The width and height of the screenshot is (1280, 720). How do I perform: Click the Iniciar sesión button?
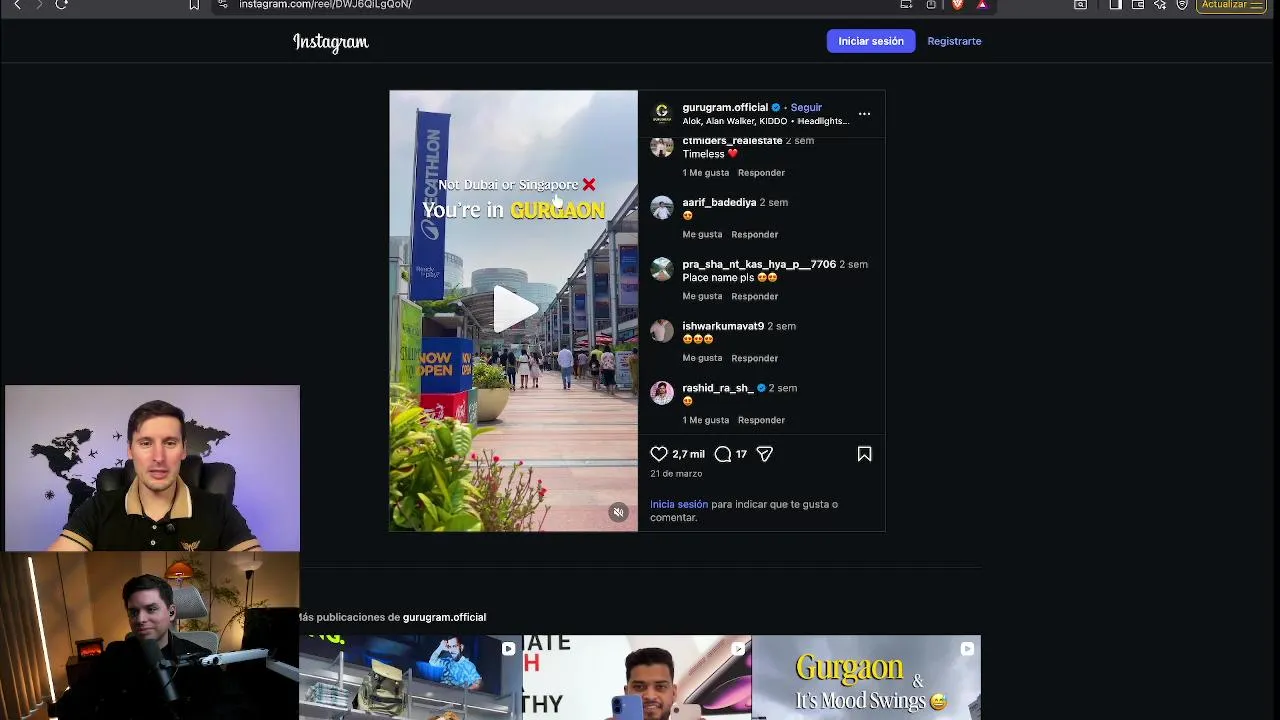coord(871,41)
